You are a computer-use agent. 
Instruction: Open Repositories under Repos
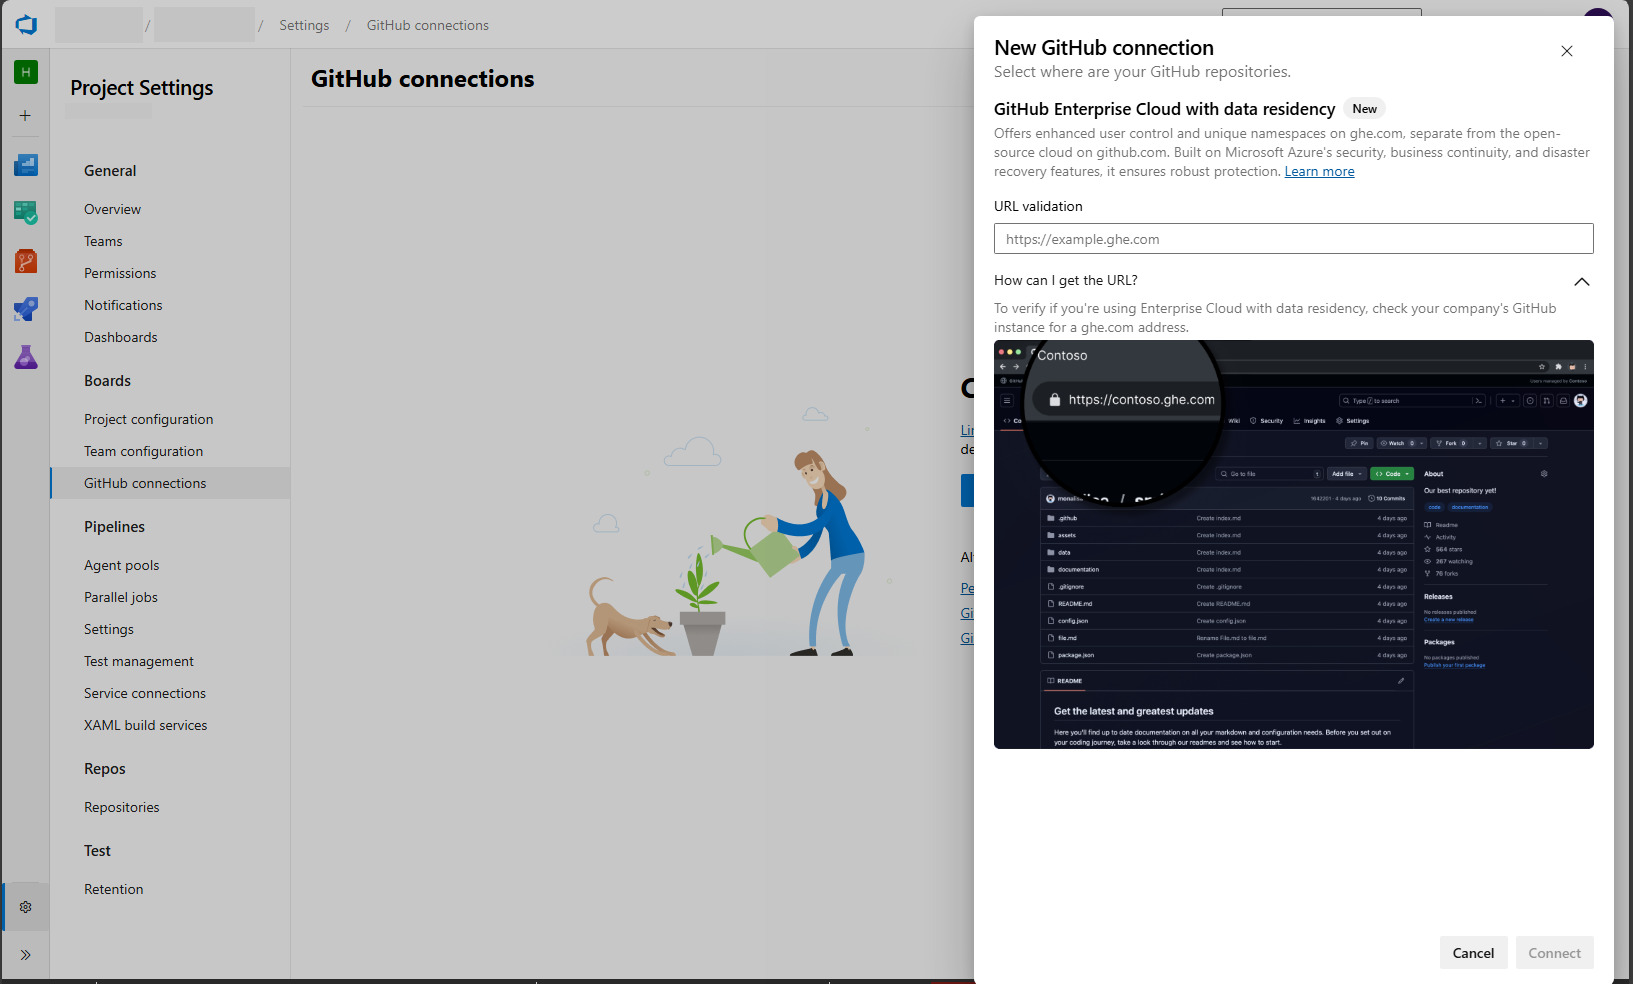(122, 807)
